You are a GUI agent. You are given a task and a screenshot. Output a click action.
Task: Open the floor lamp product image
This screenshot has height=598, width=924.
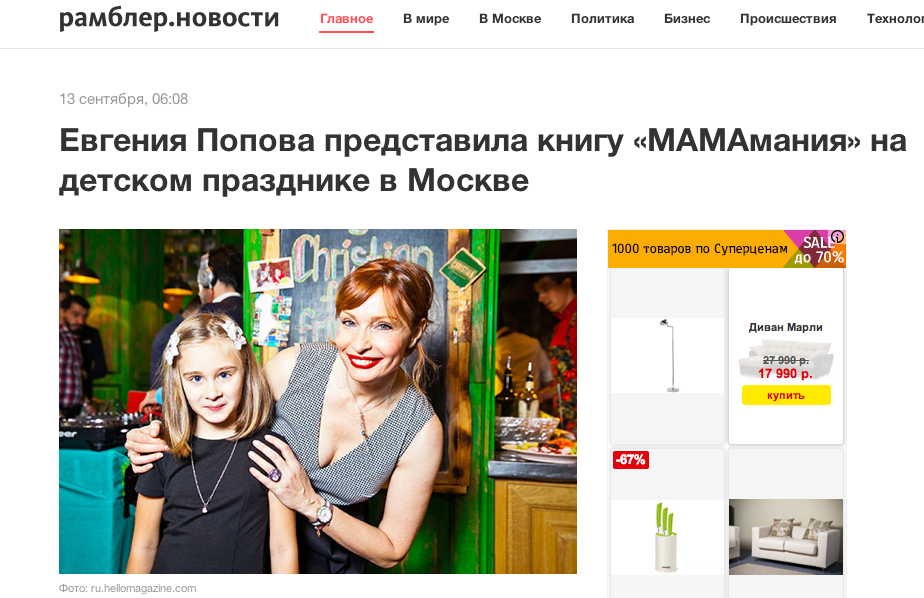668,356
